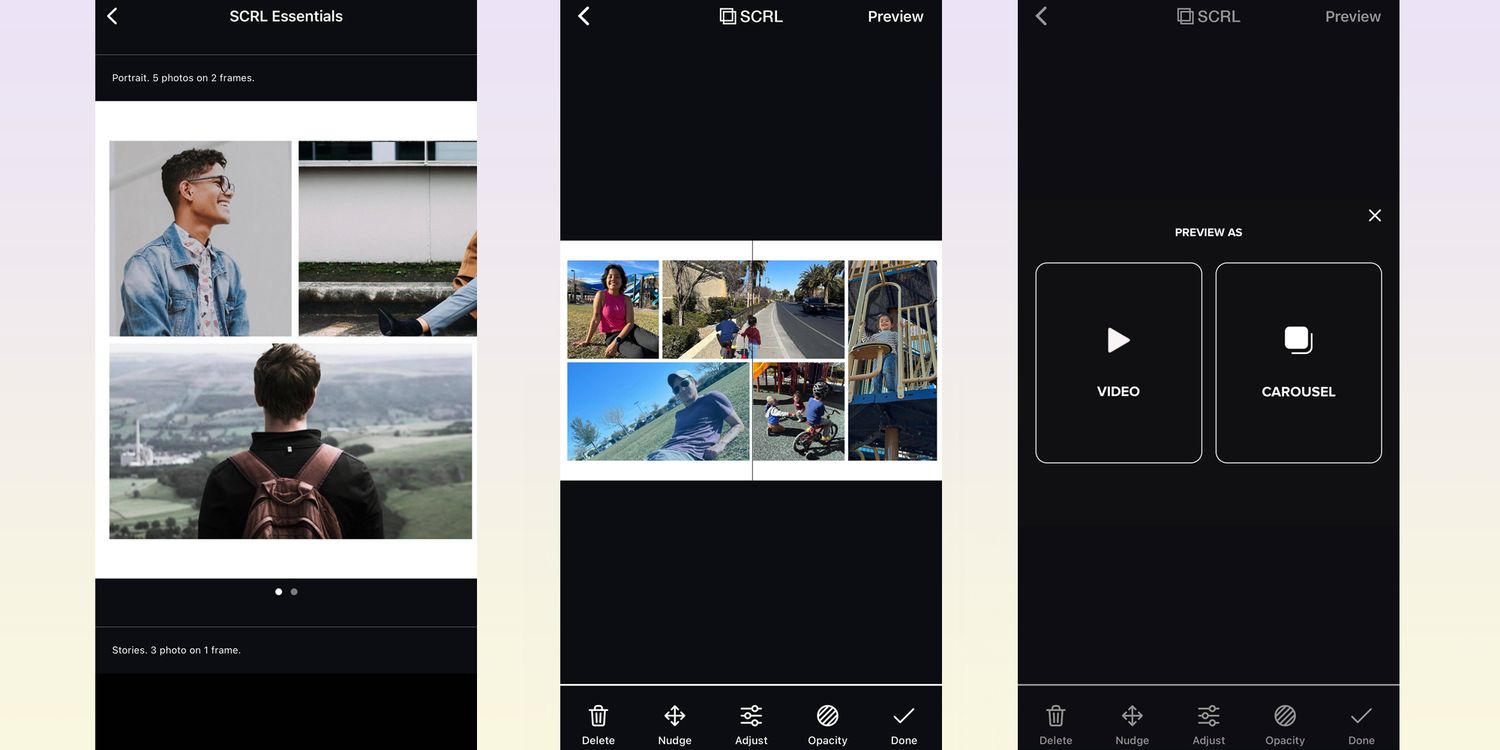
Task: Preview the collage as Carousel
Action: tap(1298, 362)
